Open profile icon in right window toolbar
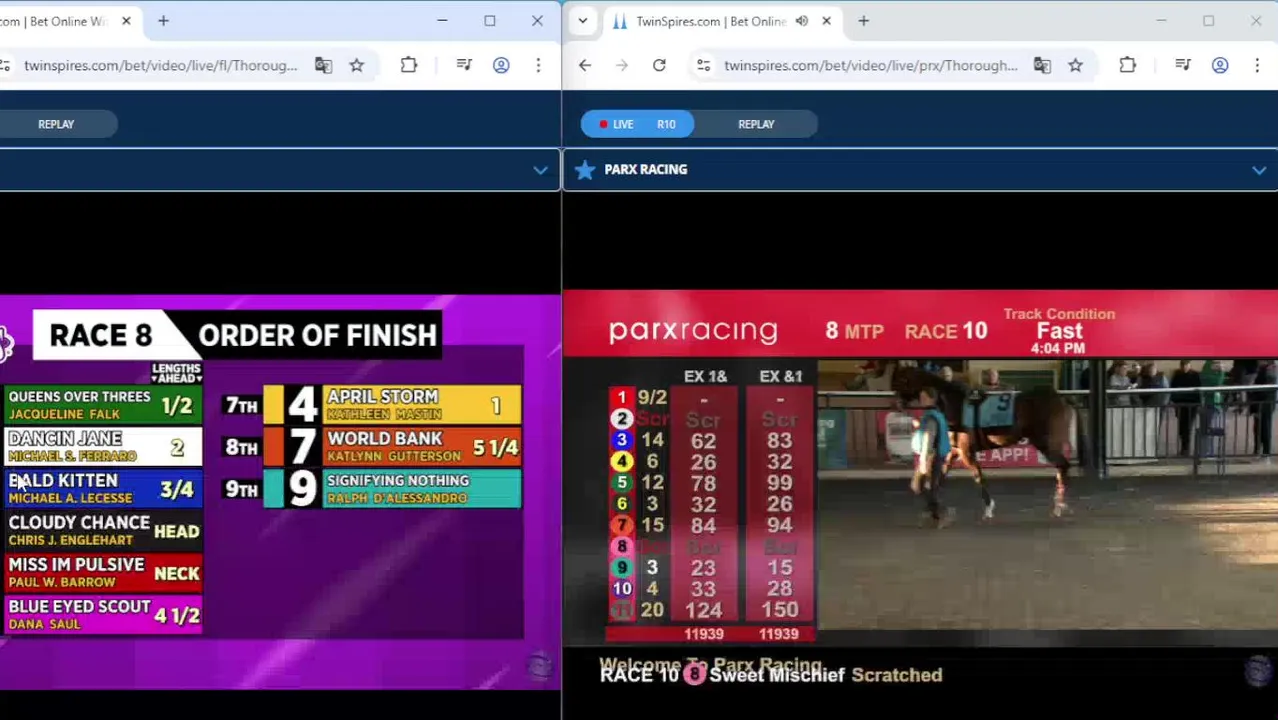Image resolution: width=1278 pixels, height=720 pixels. tap(1220, 65)
